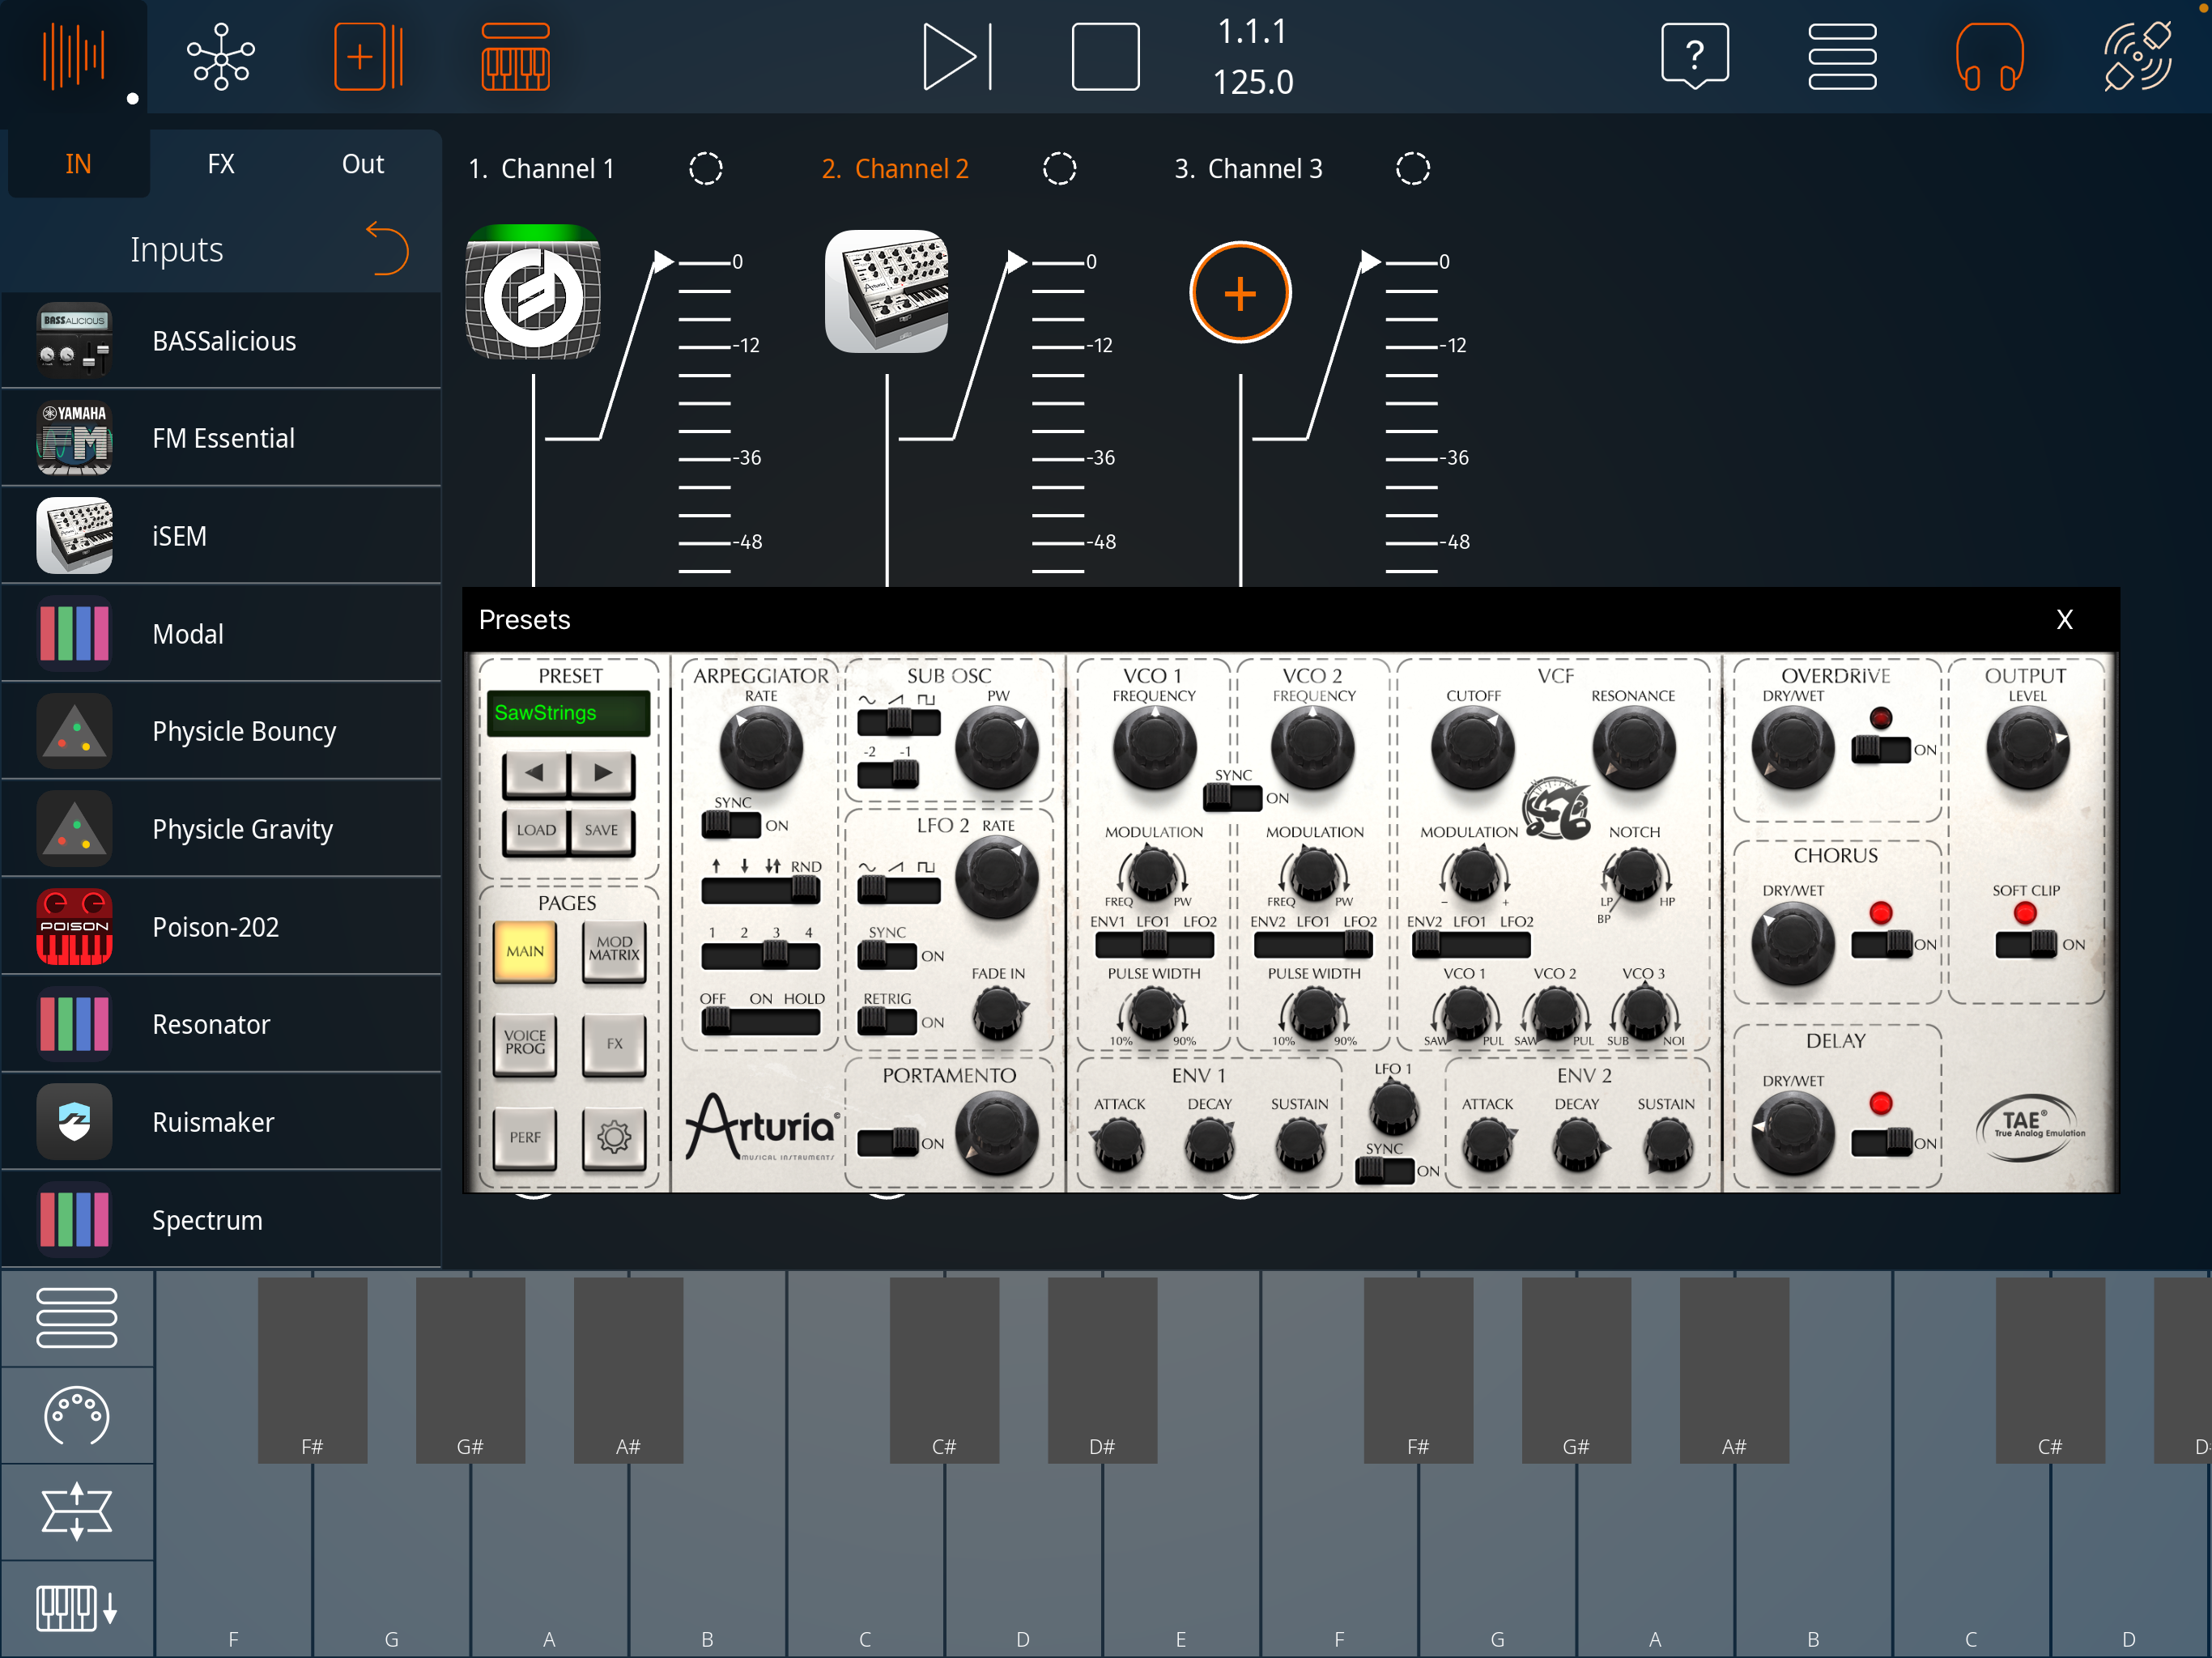Toggle the Portamento ON switch
The image size is (2212, 1658).
[x=888, y=1142]
